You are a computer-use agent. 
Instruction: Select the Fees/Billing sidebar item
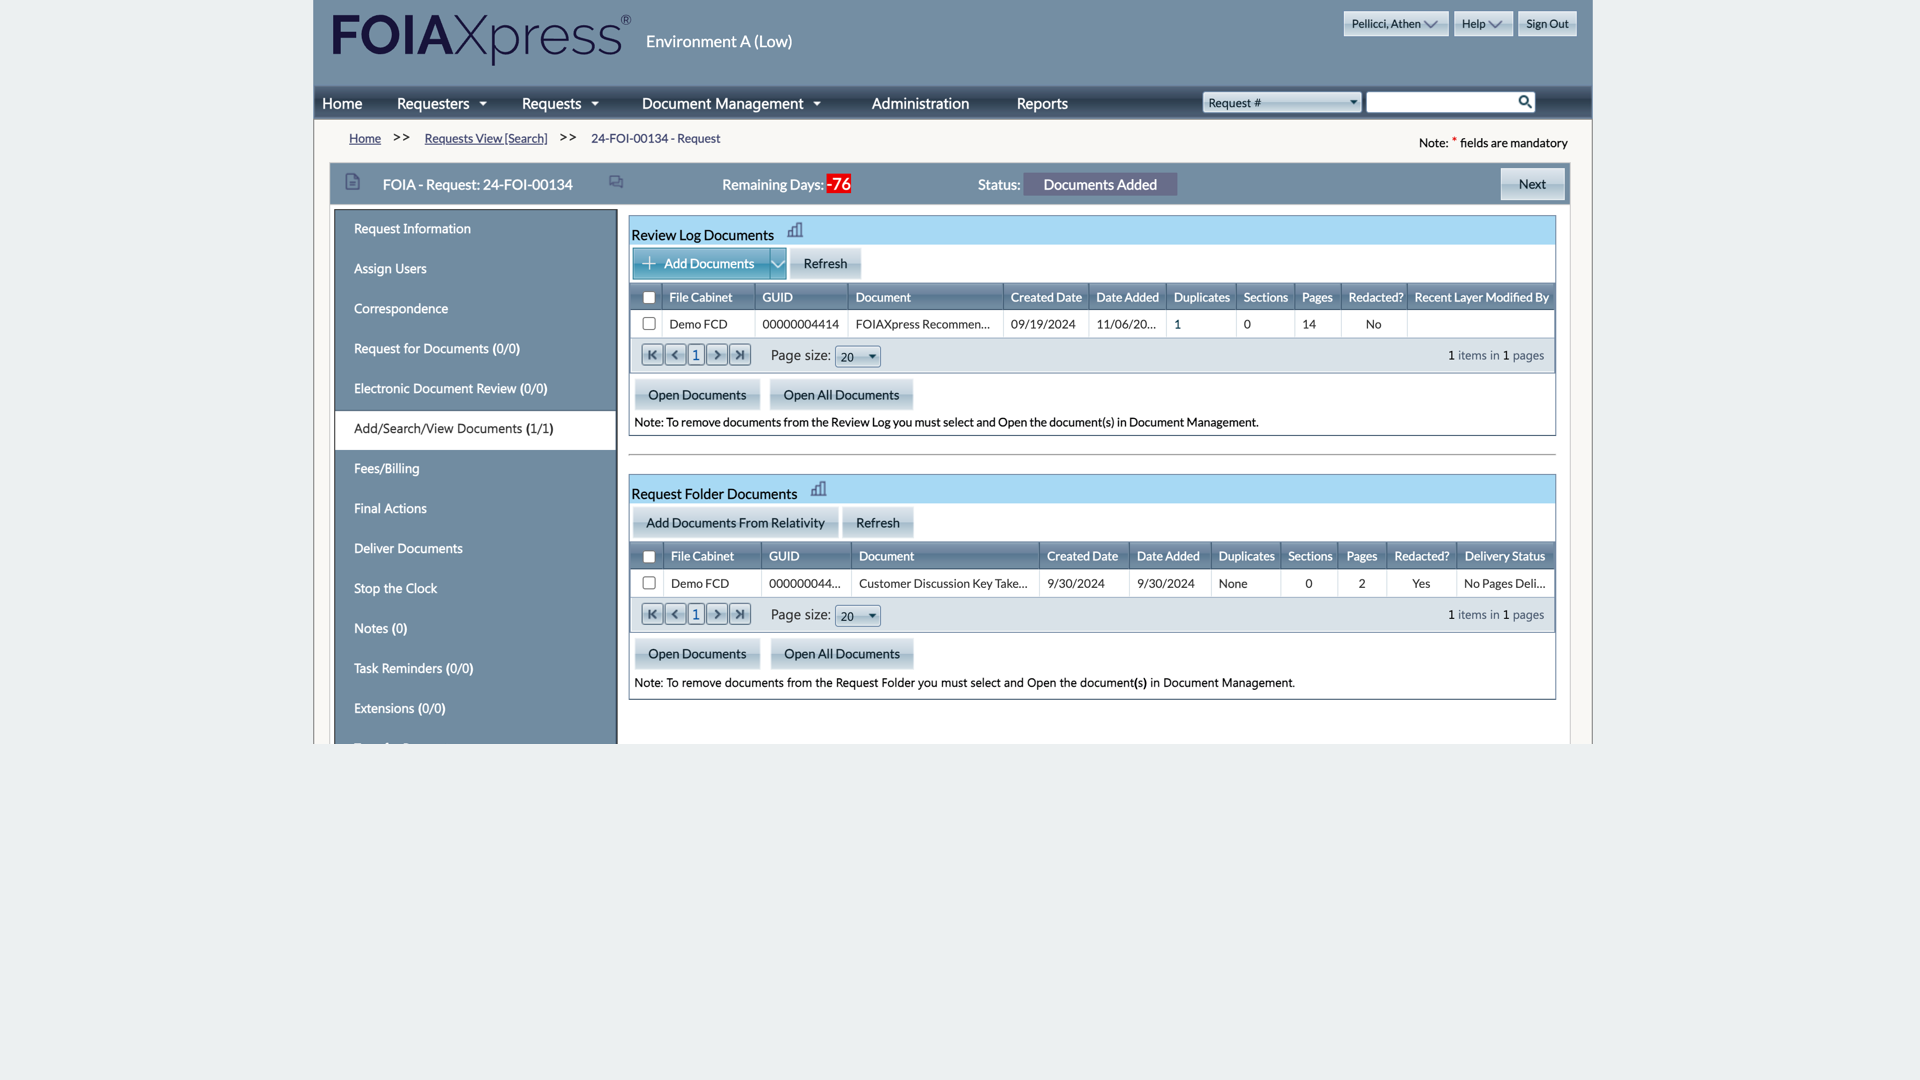pyautogui.click(x=387, y=468)
